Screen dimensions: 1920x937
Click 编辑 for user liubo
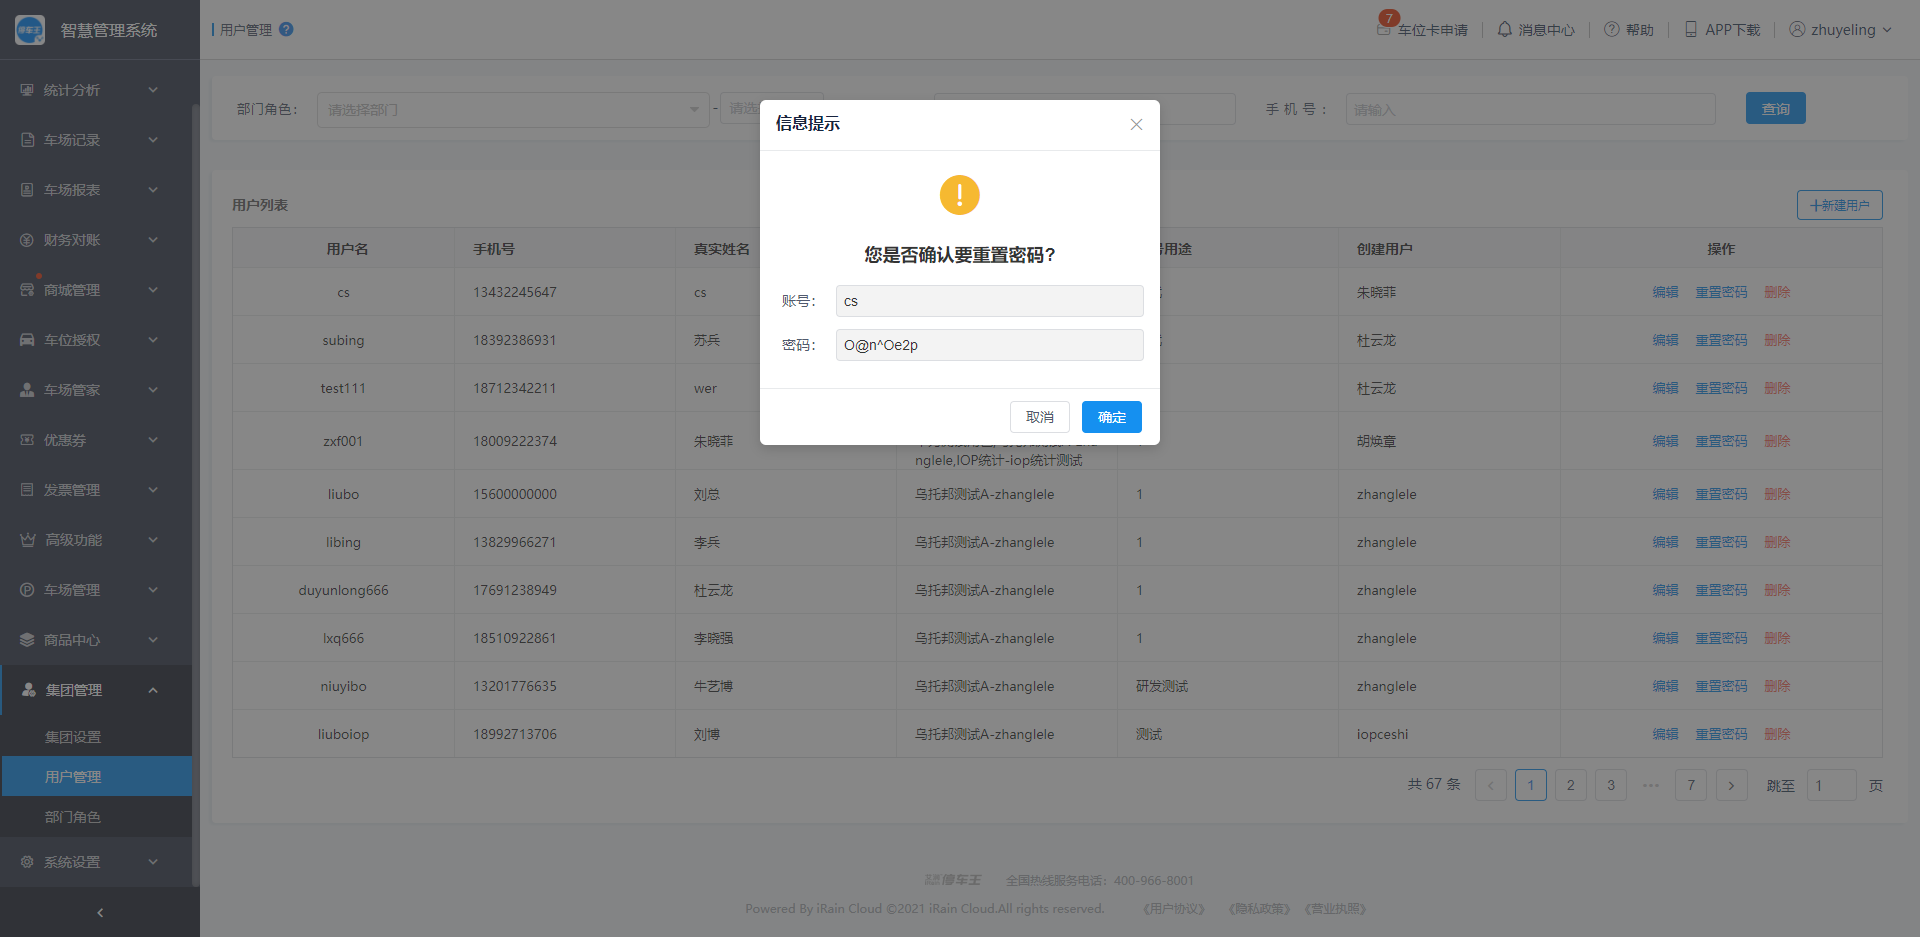tap(1665, 494)
